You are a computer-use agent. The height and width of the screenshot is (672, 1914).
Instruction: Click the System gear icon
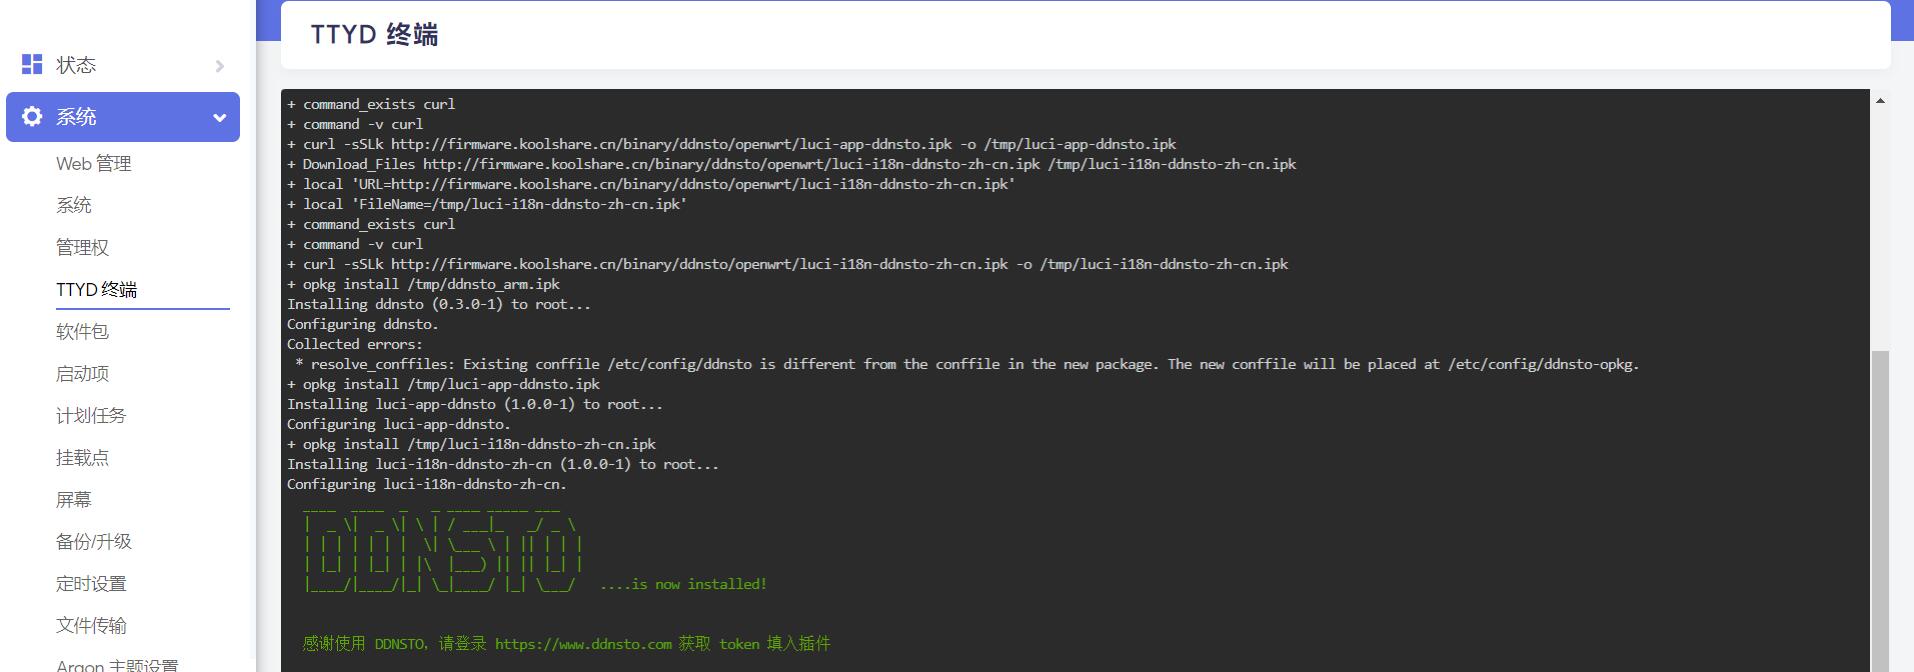point(32,117)
